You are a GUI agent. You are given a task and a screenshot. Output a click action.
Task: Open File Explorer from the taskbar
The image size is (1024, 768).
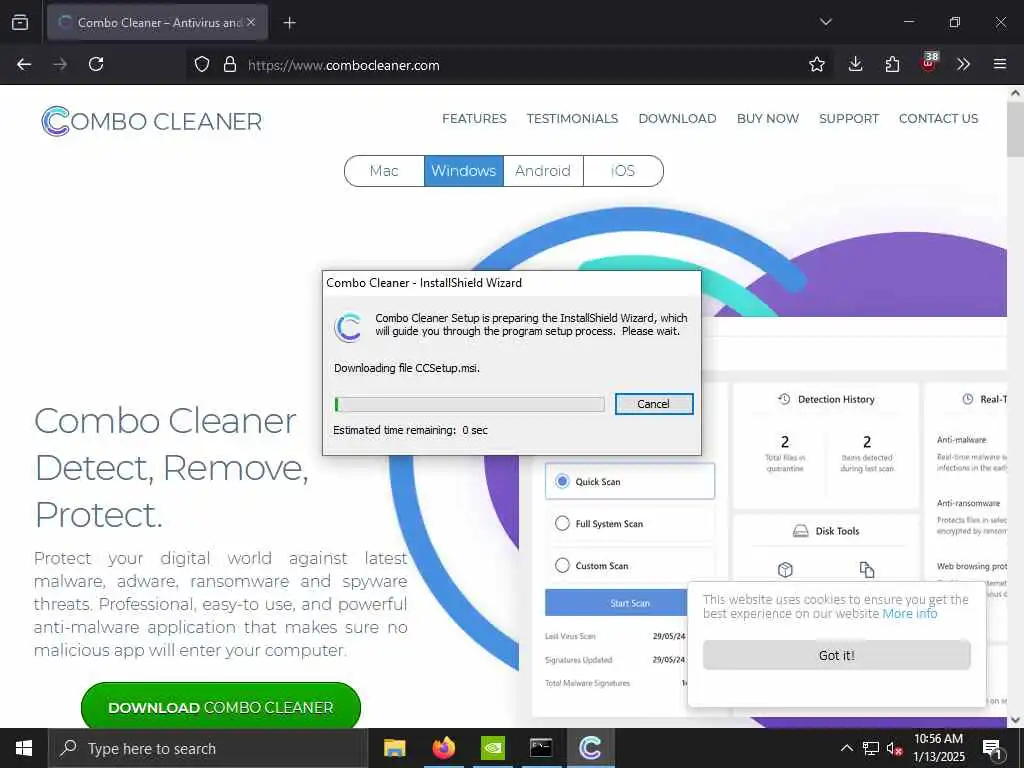pos(394,748)
